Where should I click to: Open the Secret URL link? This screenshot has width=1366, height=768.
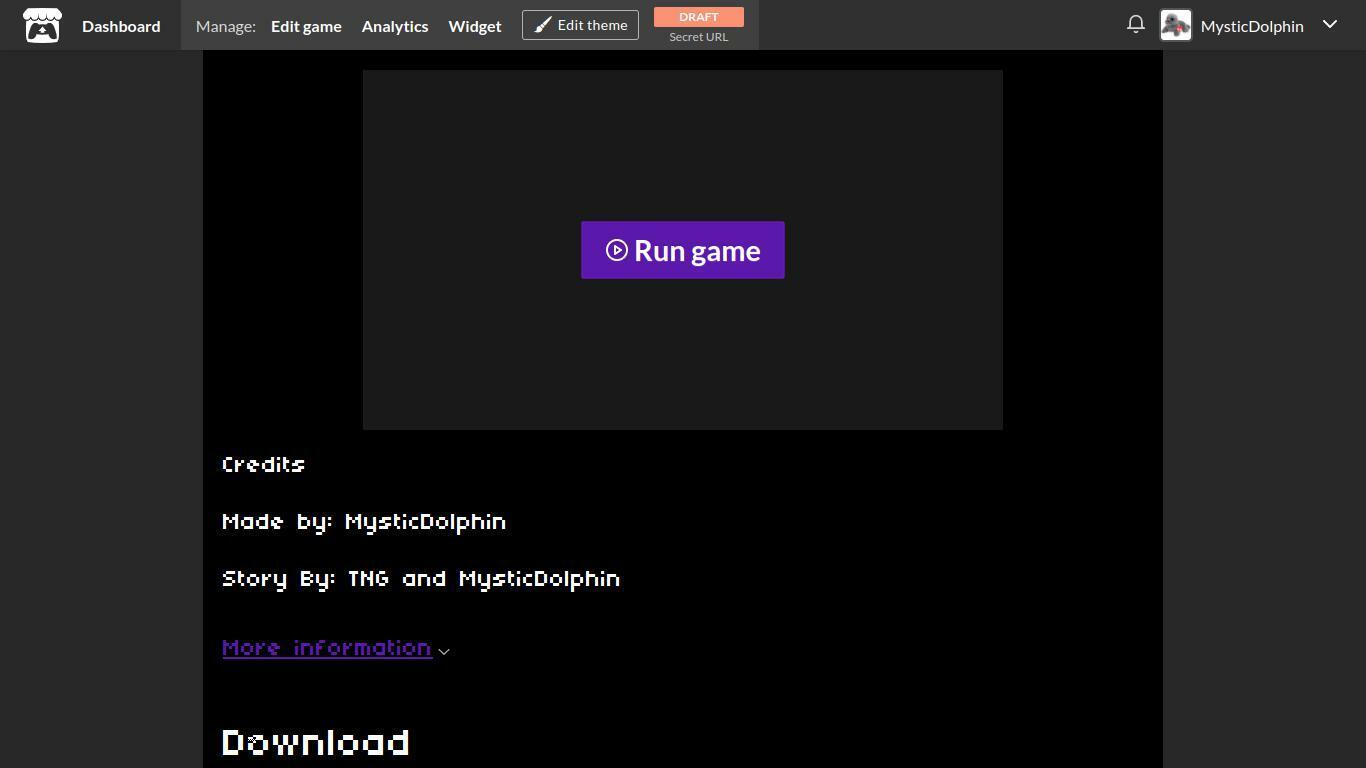click(x=699, y=37)
